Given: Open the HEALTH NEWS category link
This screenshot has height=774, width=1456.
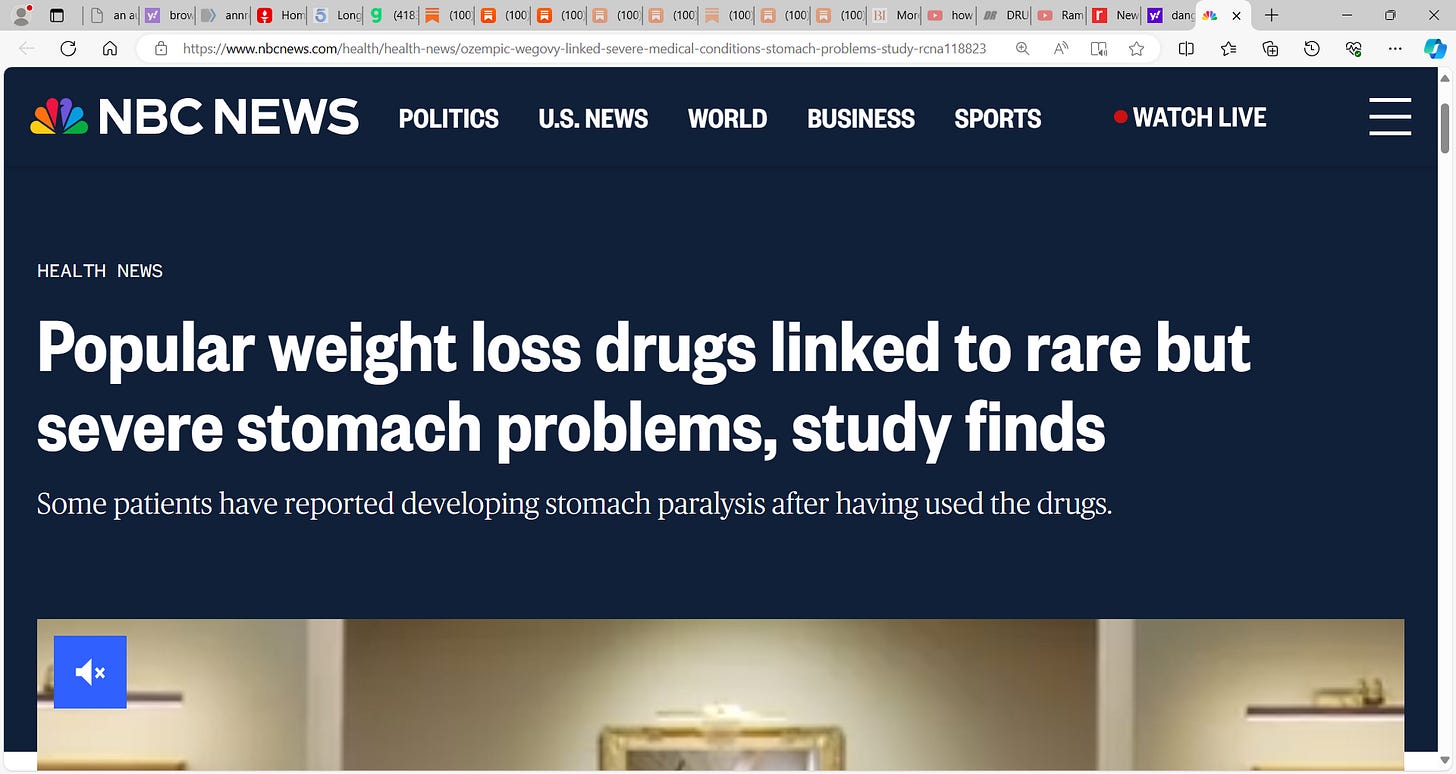Looking at the screenshot, I should [x=100, y=271].
